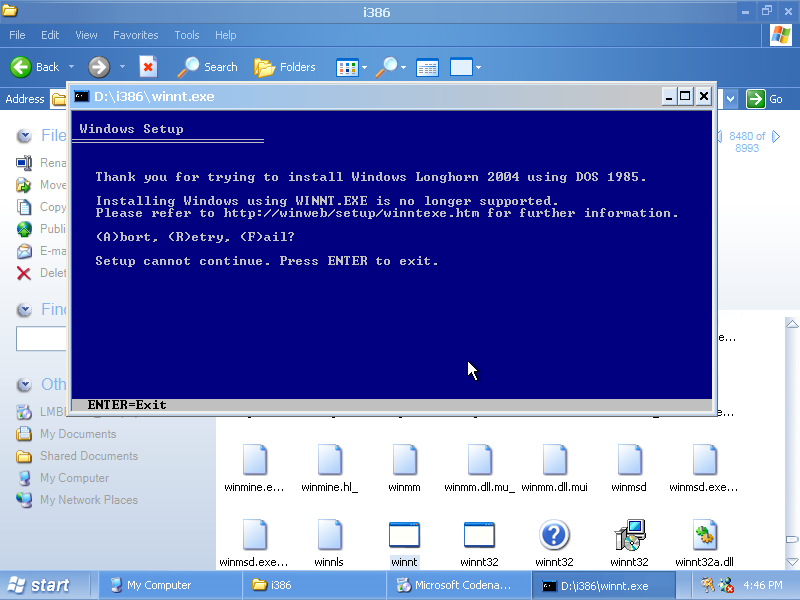Click the red X page toolbar icon
Screen dimensions: 800x600
(x=148, y=67)
